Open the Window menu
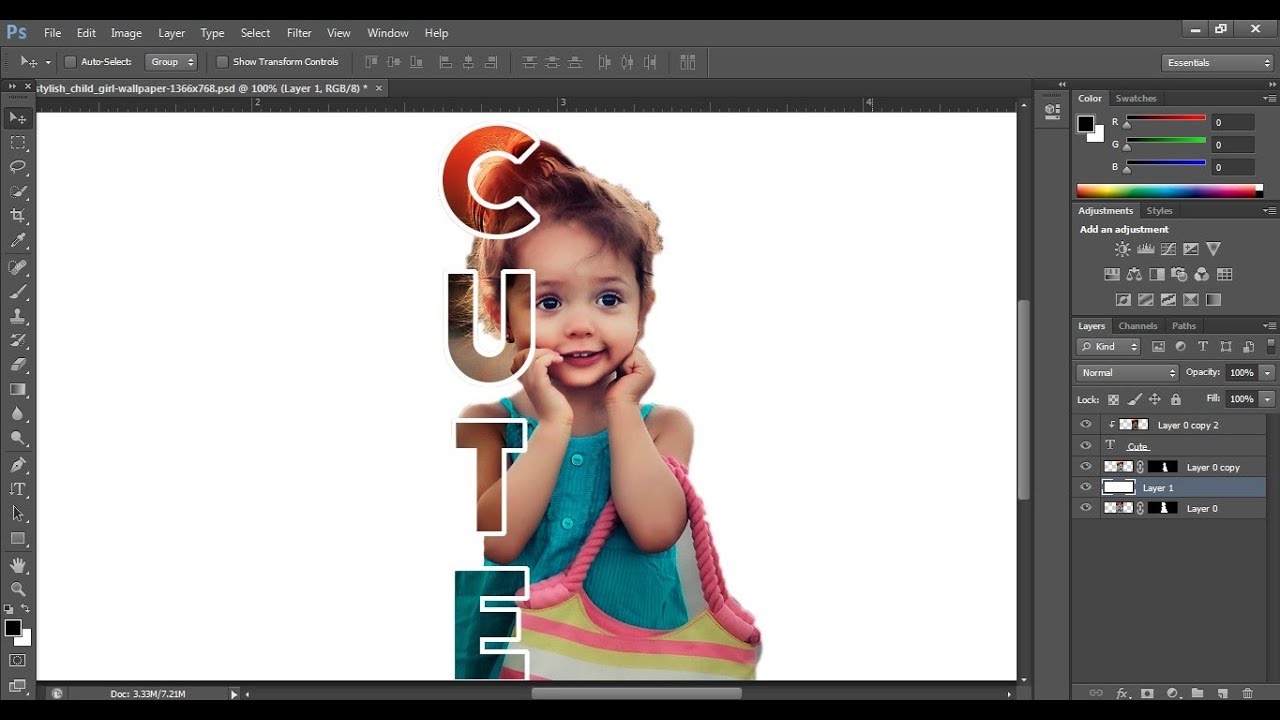The width and height of the screenshot is (1280, 720). coord(388,33)
